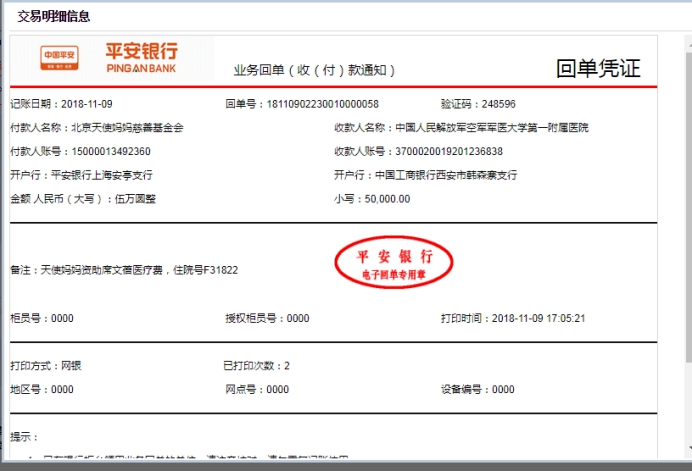The image size is (692, 472).
Task: Select the posting date 2018-11-09
Action: pos(86,104)
